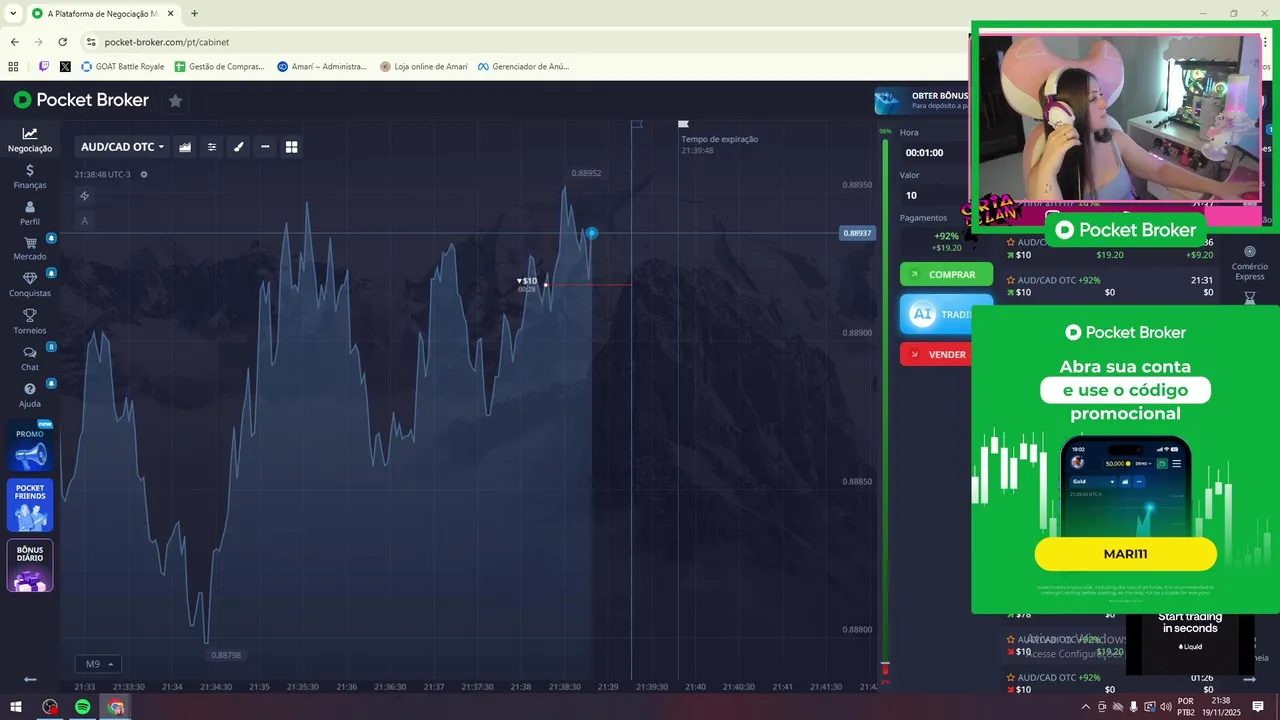Click the COMPRAR buy button
The image size is (1280, 720).
click(x=946, y=274)
